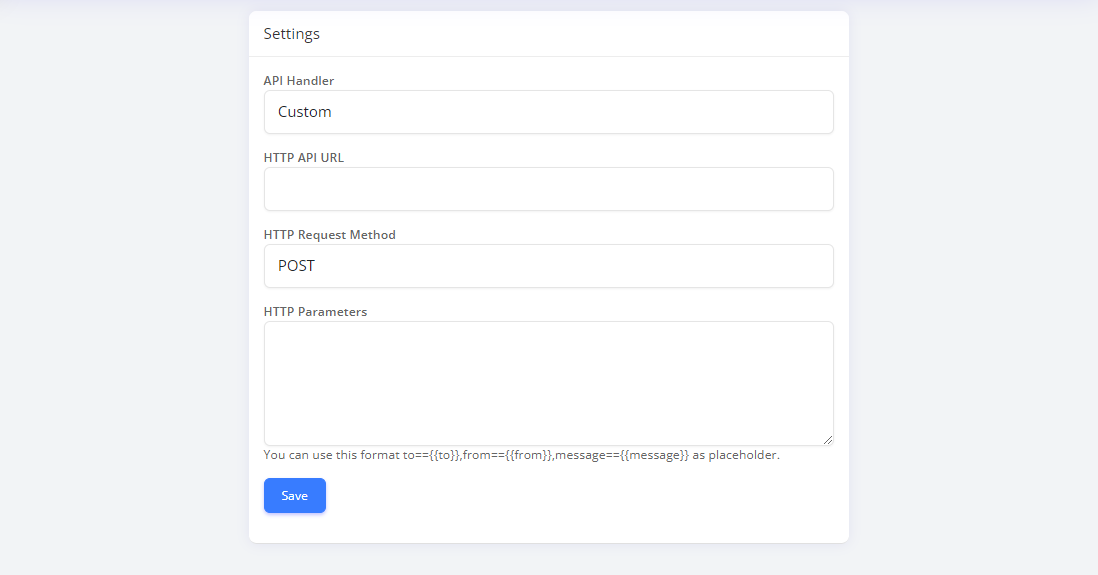
Task: Open the API Handler dropdown showing Custom
Action: coord(548,112)
